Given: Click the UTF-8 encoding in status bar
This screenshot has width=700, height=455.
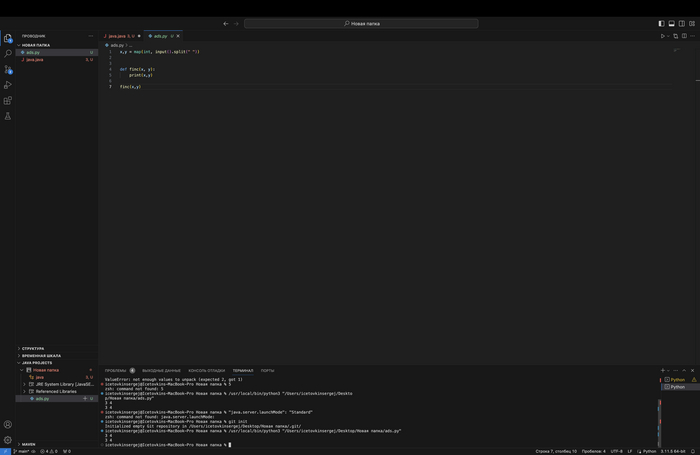Looking at the screenshot, I should pos(616,451).
